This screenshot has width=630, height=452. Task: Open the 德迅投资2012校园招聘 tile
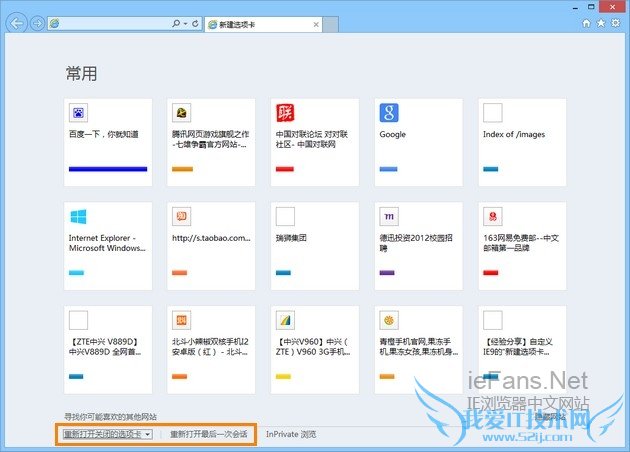pyautogui.click(x=419, y=246)
